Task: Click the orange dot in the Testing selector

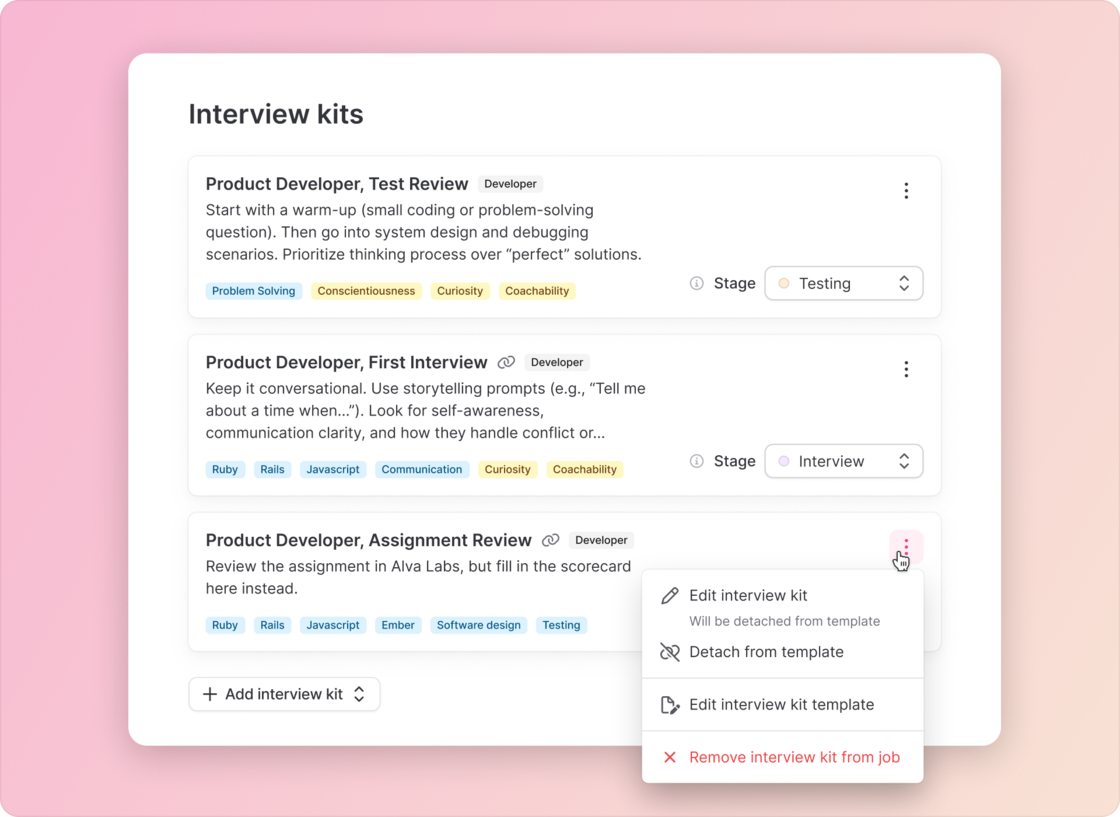Action: (783, 283)
